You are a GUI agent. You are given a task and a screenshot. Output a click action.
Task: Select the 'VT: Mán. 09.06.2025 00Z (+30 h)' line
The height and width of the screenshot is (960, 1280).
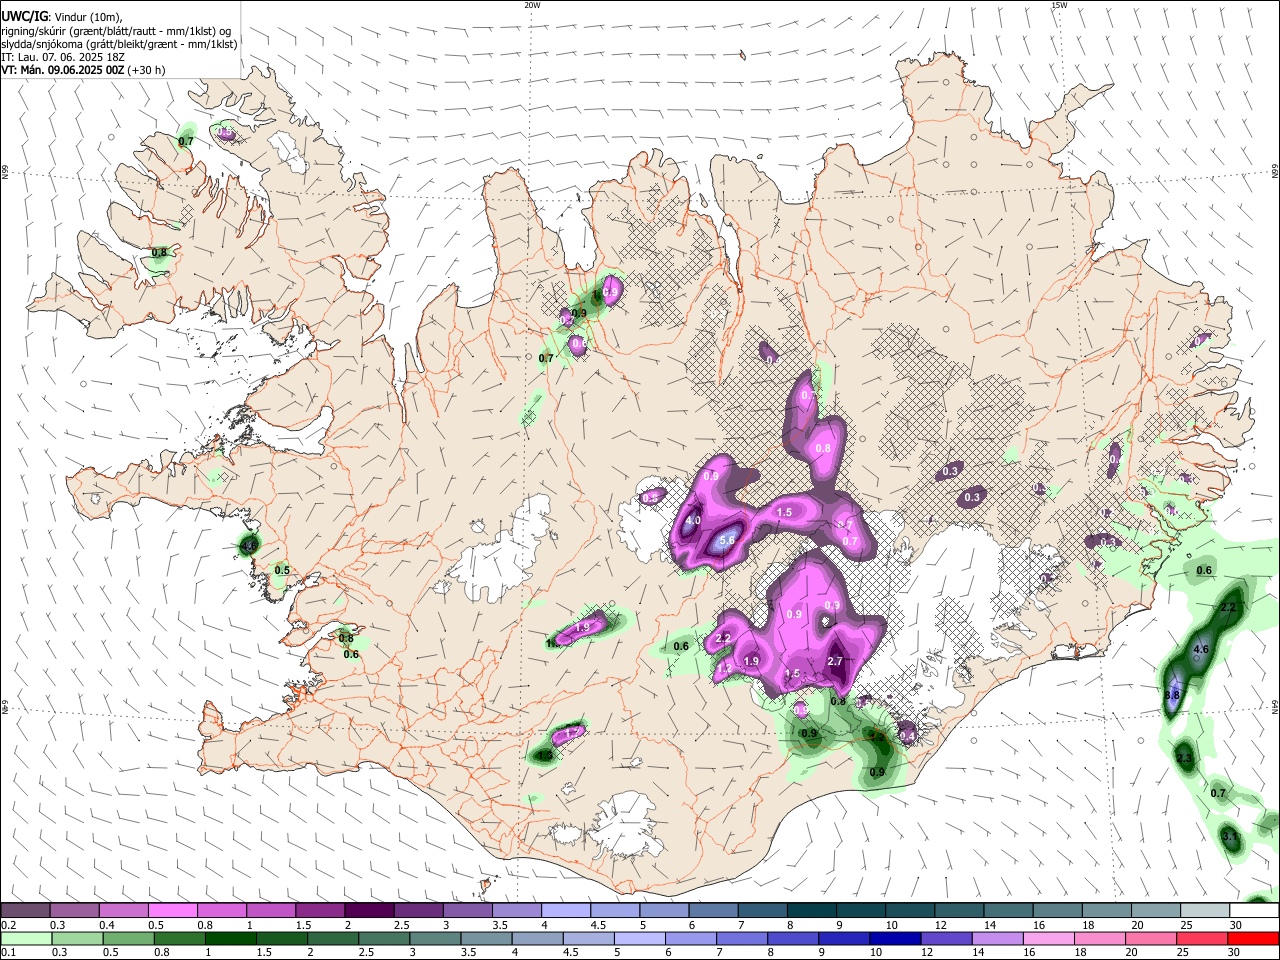pyautogui.click(x=84, y=70)
